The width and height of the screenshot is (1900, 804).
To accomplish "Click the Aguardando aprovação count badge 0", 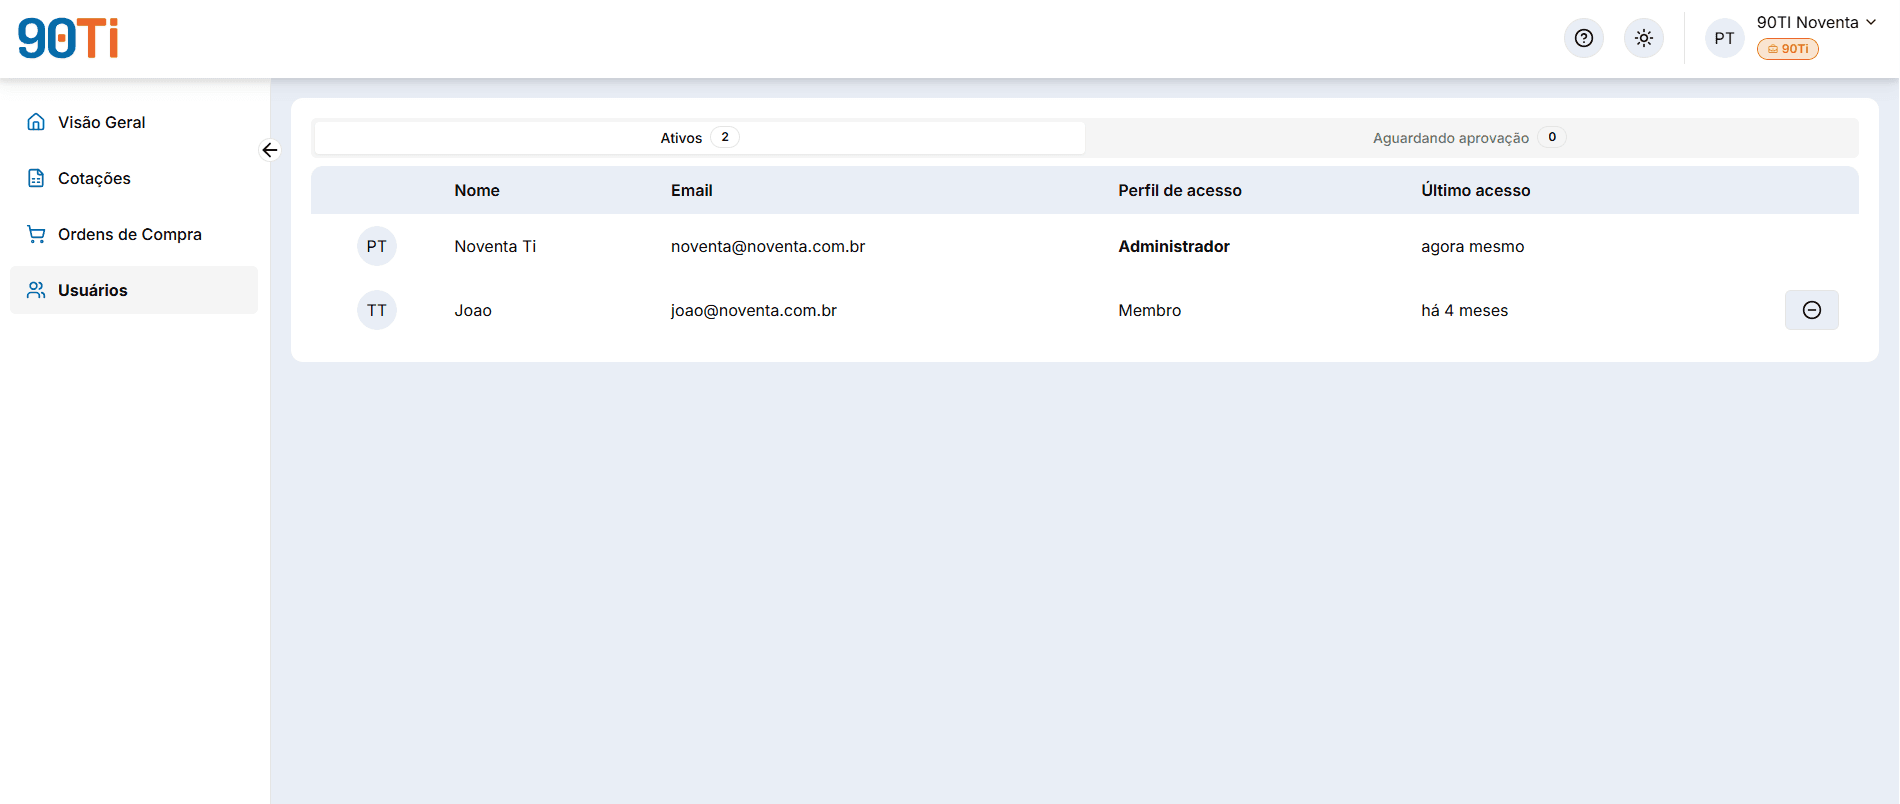I will (1552, 137).
